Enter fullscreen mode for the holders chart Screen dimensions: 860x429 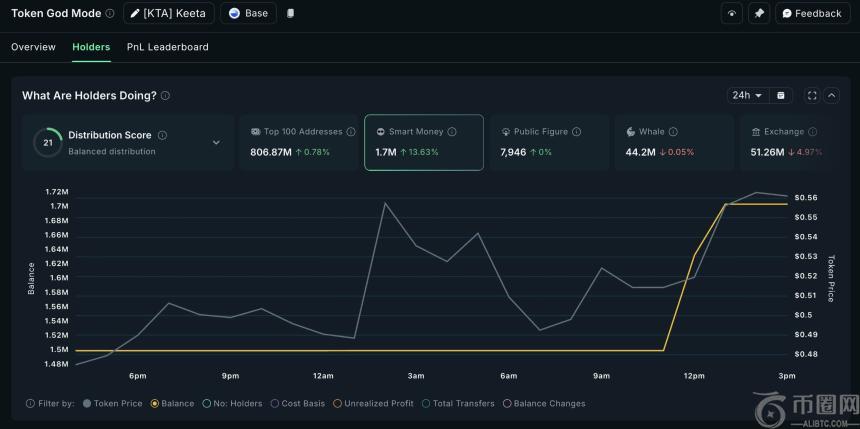812,96
